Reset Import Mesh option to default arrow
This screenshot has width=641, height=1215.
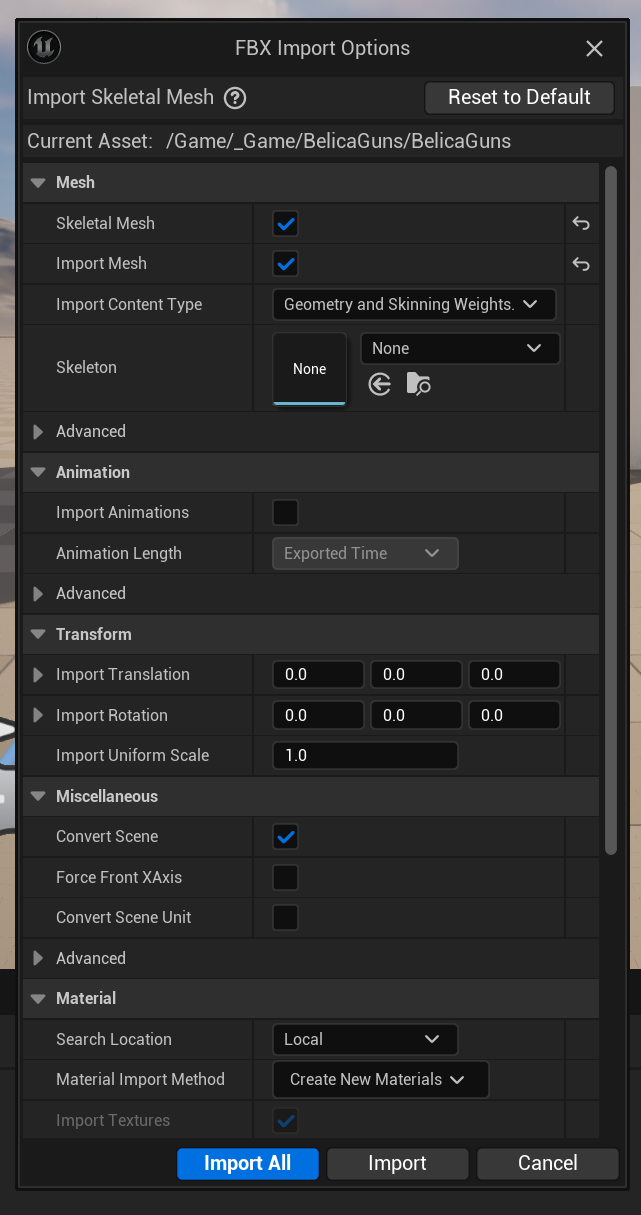coord(581,264)
